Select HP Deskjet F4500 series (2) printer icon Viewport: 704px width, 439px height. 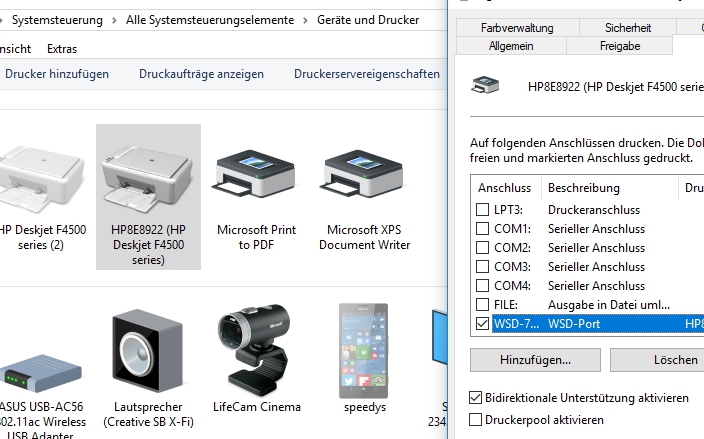pos(41,179)
